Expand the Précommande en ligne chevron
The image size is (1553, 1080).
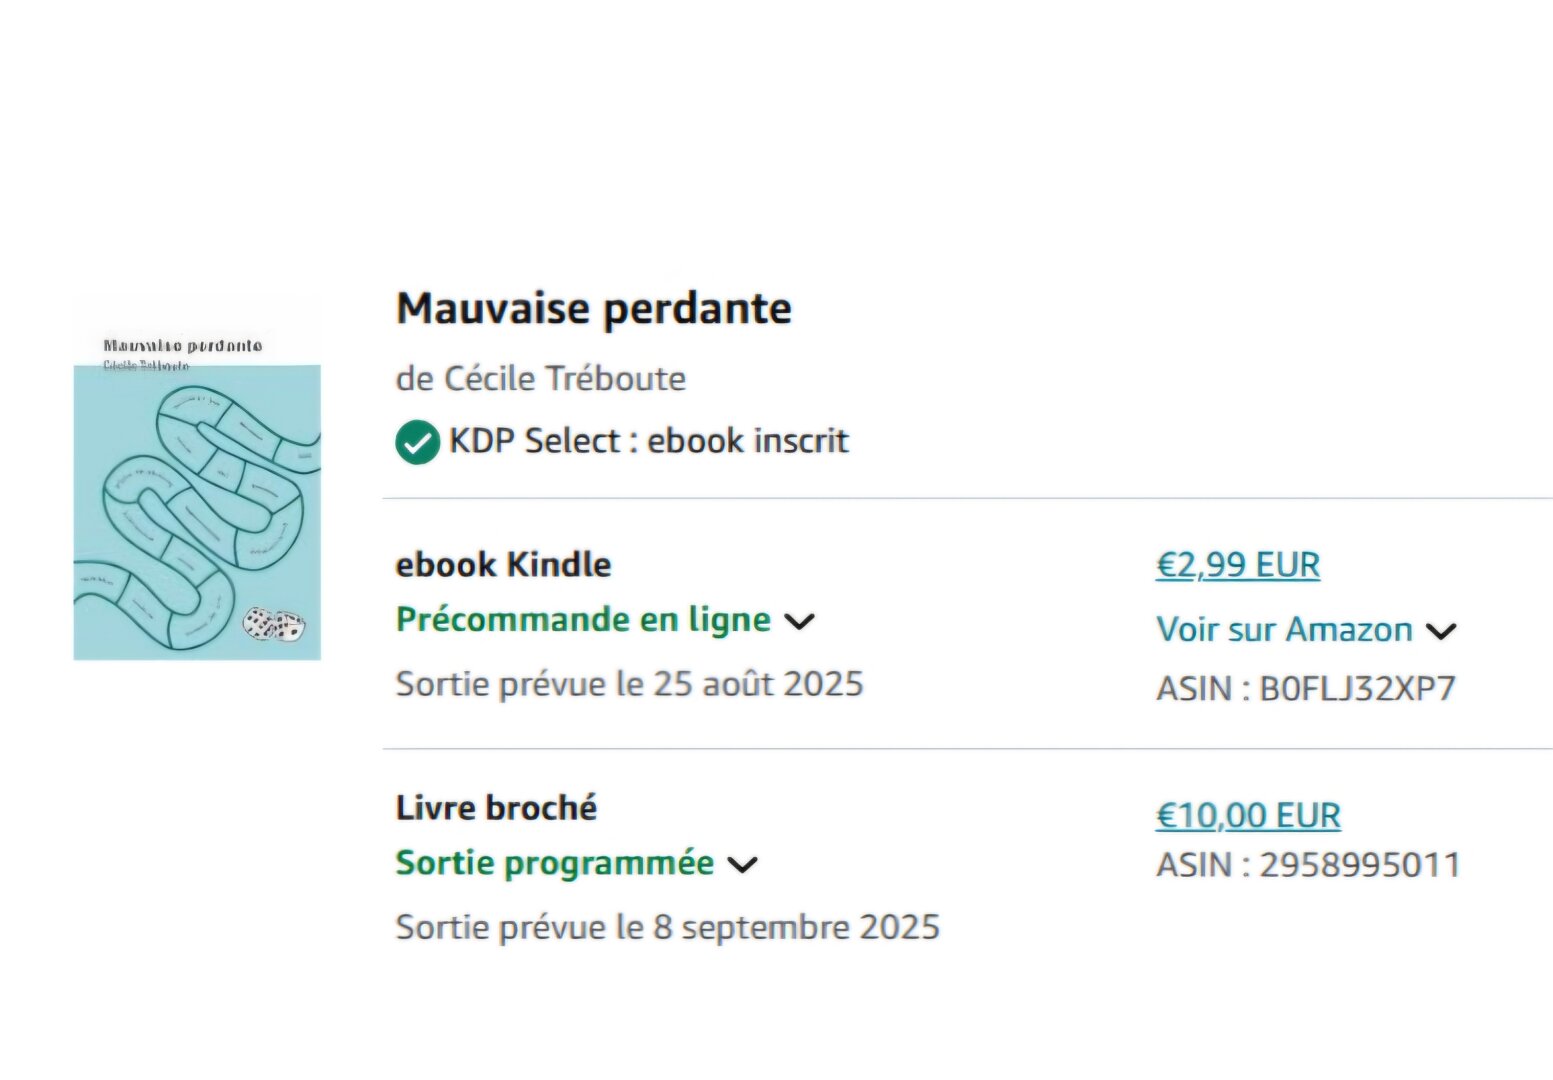point(800,622)
